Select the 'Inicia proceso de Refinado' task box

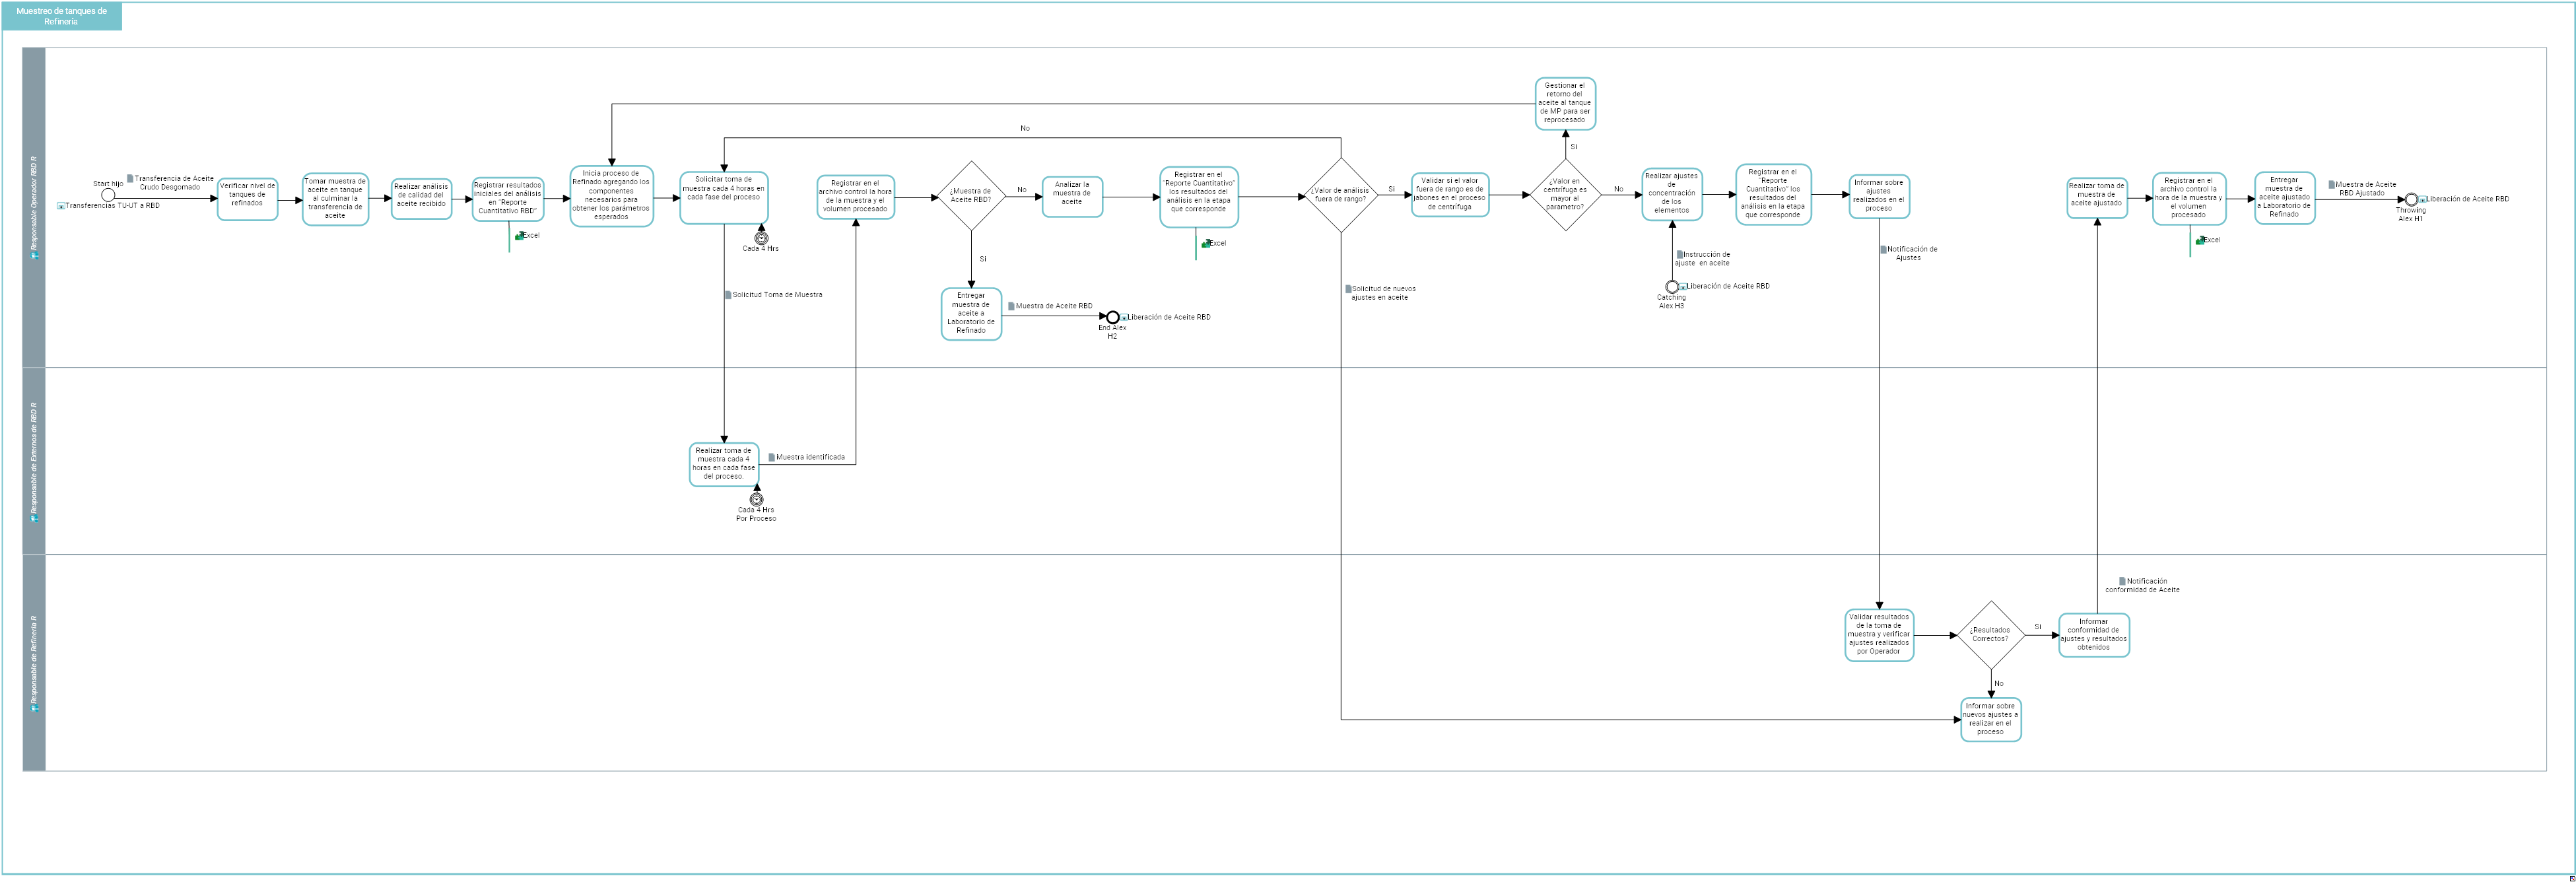(611, 196)
